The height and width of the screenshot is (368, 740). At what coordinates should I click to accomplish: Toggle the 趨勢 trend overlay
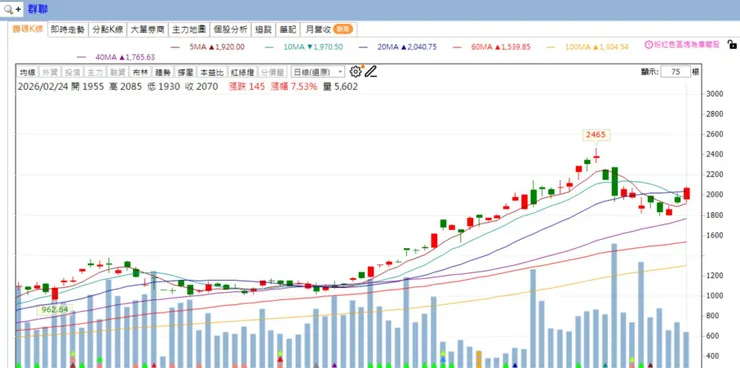click(163, 72)
